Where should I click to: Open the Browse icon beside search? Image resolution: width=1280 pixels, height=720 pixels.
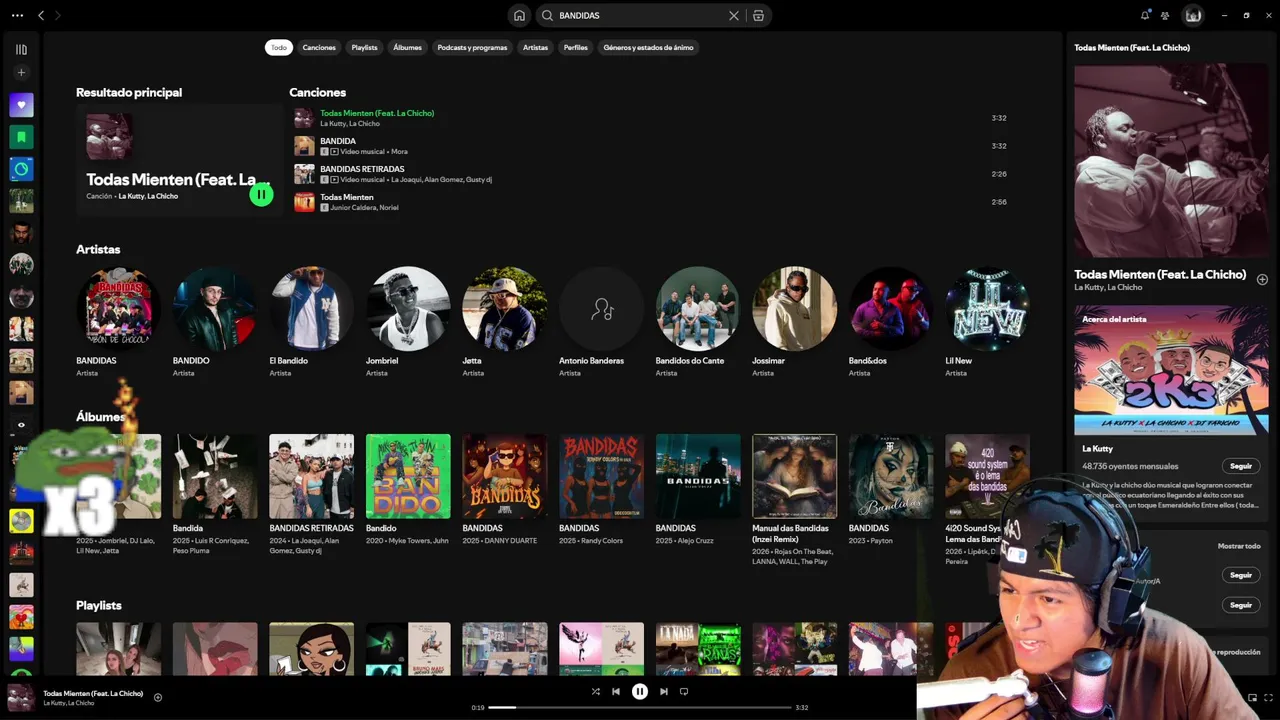pyautogui.click(x=758, y=15)
